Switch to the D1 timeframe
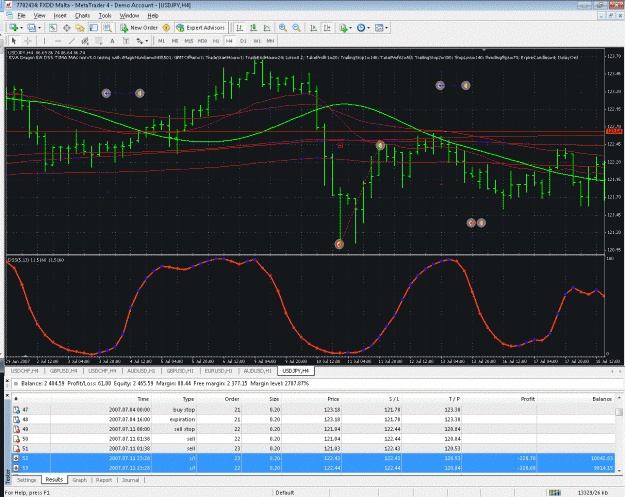This screenshot has width=625, height=497. [x=243, y=41]
